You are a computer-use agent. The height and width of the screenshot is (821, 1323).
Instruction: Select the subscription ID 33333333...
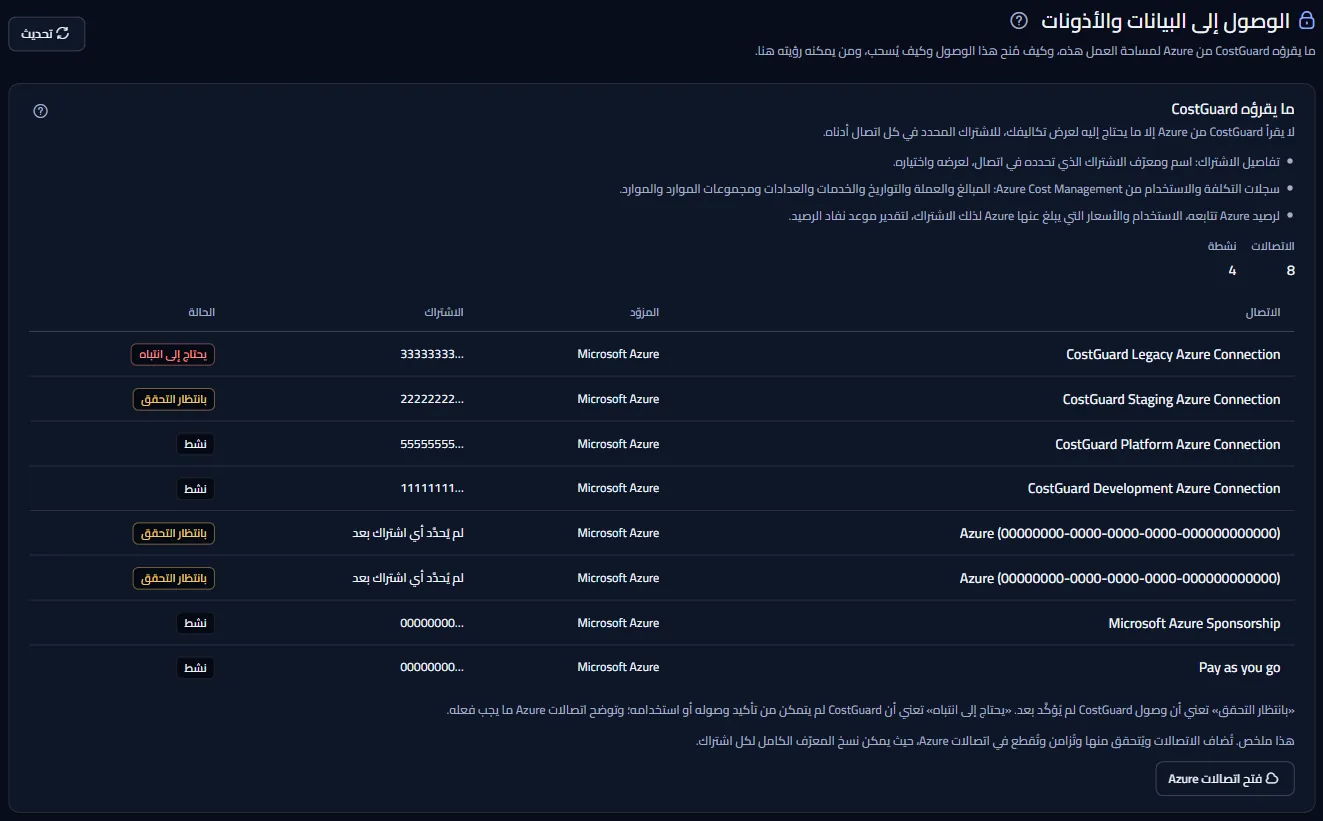(432, 354)
